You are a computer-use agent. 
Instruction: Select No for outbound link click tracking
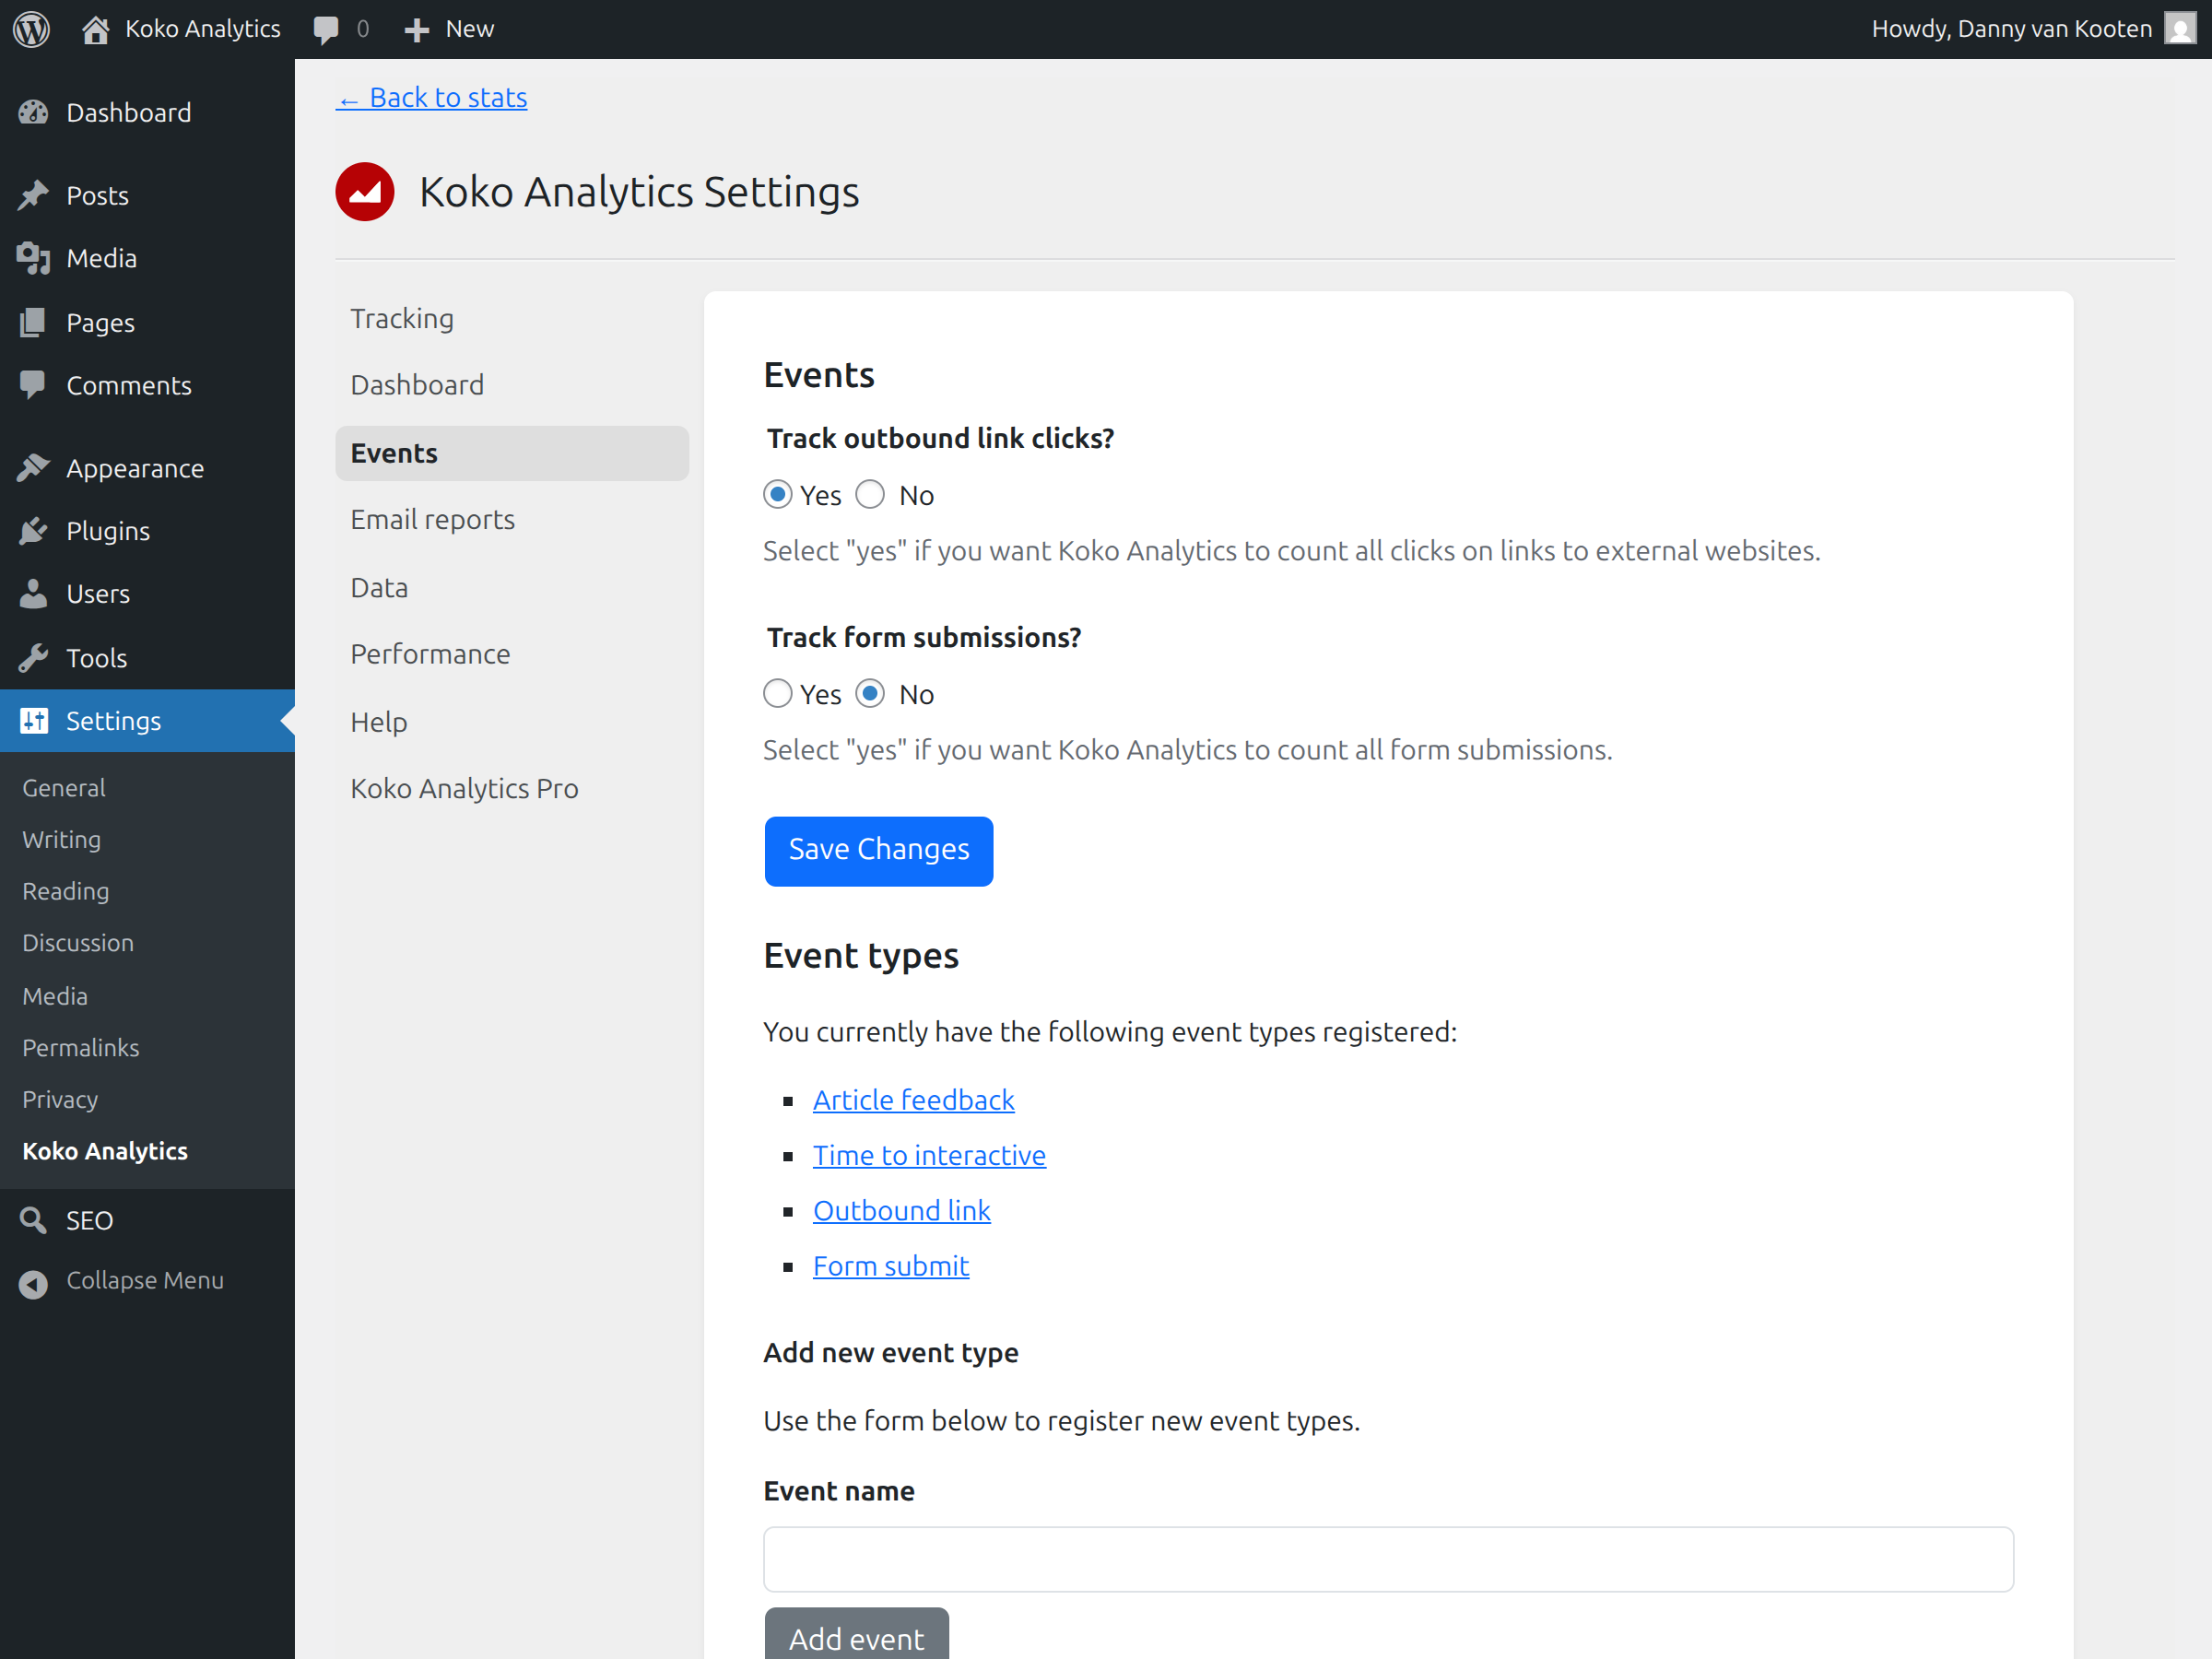click(869, 494)
